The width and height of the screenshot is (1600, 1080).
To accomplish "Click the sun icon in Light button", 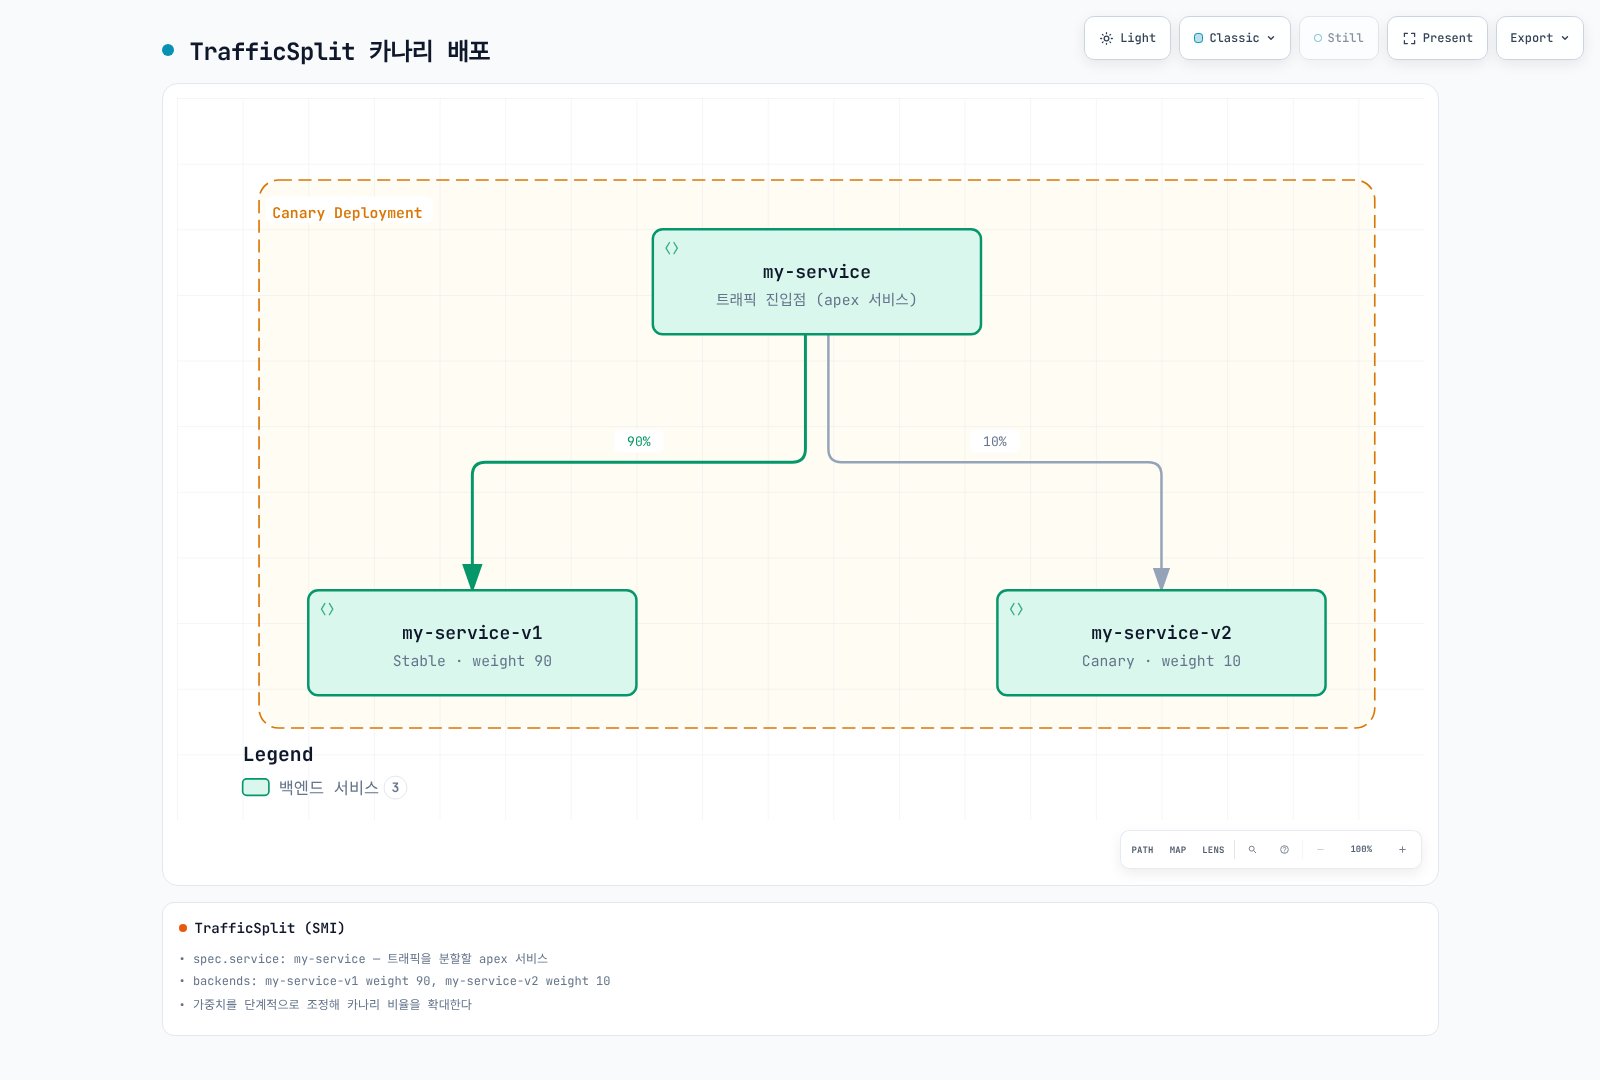I will pos(1106,38).
